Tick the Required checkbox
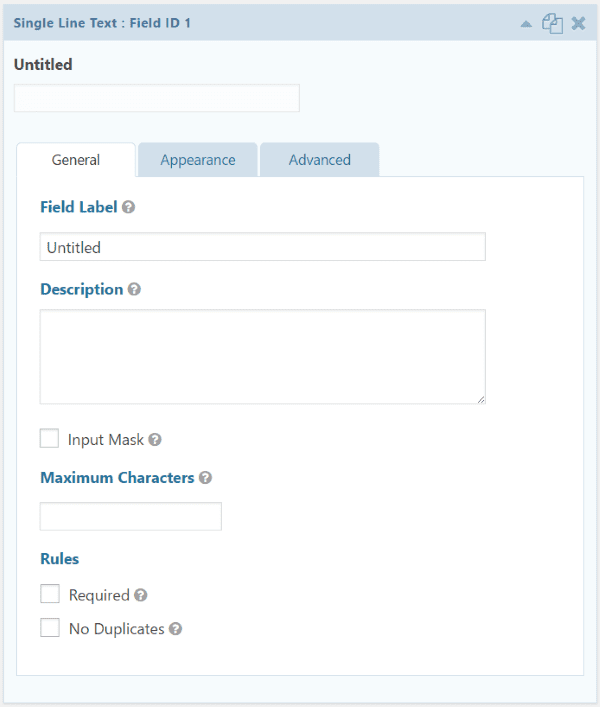The height and width of the screenshot is (707, 600). pyautogui.click(x=50, y=594)
